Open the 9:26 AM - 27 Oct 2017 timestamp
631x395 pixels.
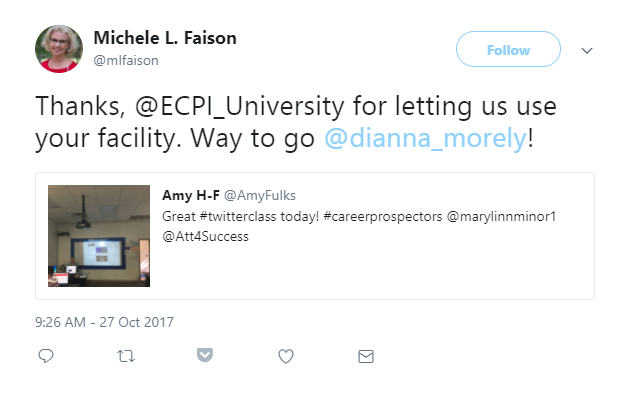coord(104,322)
